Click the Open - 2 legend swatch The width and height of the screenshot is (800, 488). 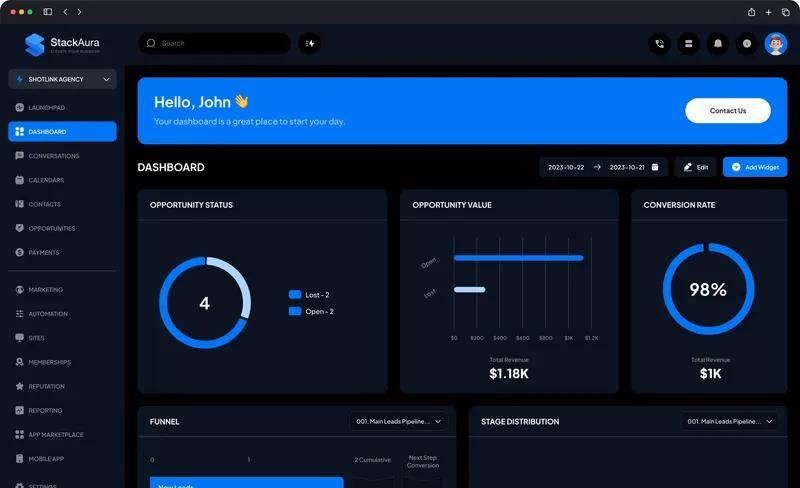[295, 311]
